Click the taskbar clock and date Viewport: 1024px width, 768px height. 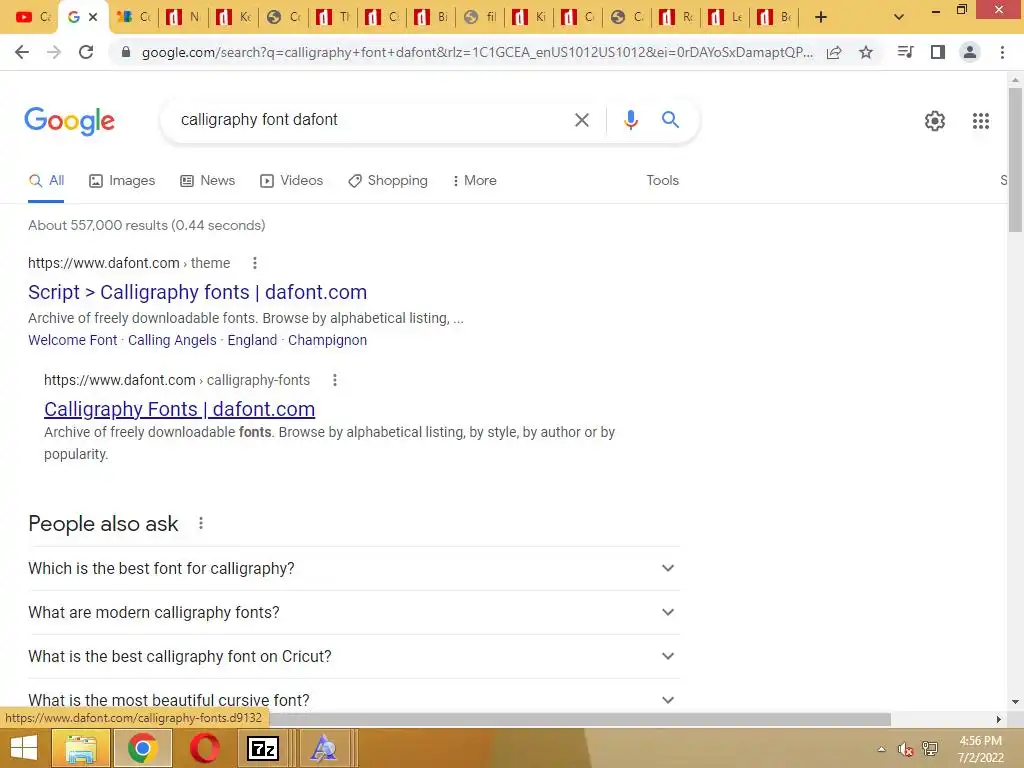980,749
